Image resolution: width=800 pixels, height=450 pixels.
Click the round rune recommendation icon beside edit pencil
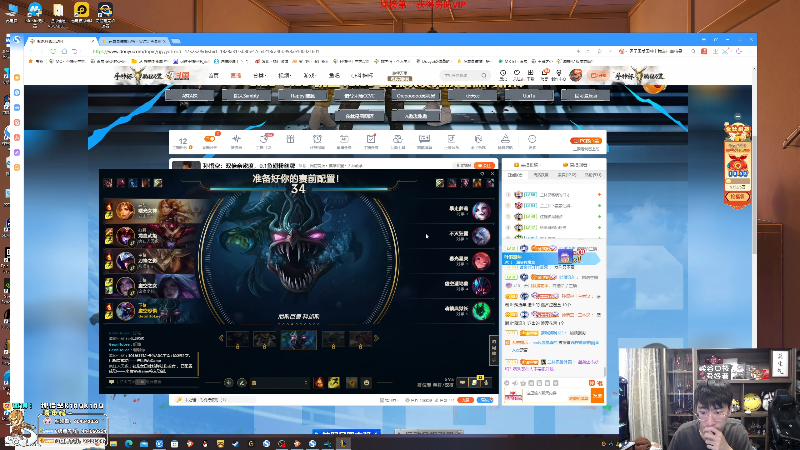click(229, 382)
